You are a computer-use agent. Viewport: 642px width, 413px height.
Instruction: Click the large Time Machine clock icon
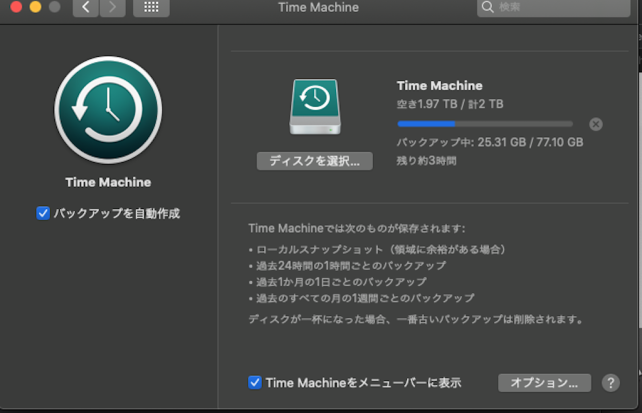tap(108, 110)
